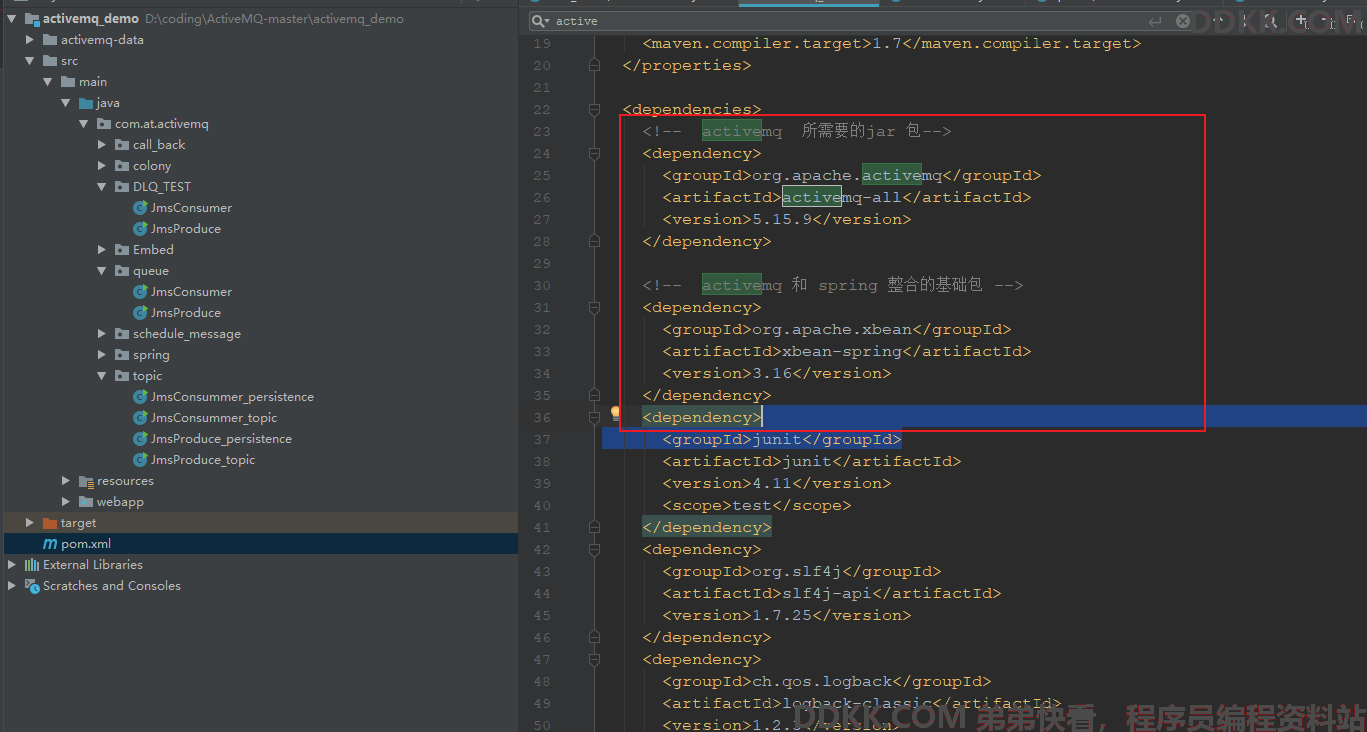Click version '5.15.9' on line 27
1367x732 pixels.
click(x=782, y=219)
